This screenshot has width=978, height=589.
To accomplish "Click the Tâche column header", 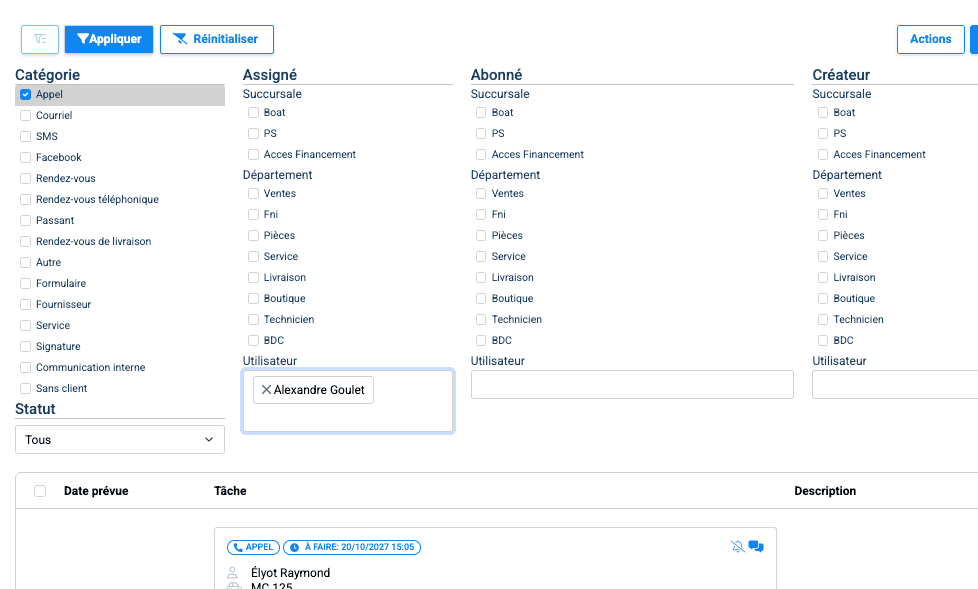I will click(x=230, y=491).
